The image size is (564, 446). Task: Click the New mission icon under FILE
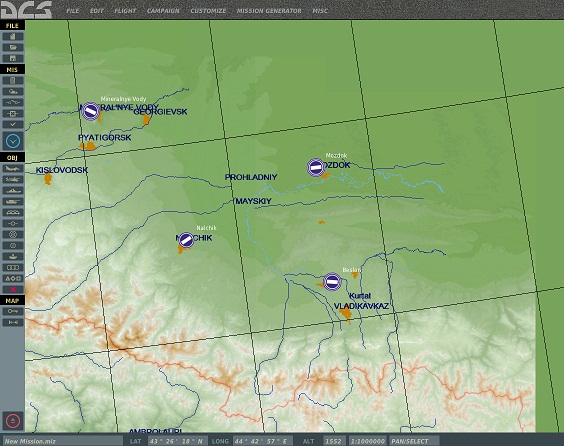[x=13, y=36]
